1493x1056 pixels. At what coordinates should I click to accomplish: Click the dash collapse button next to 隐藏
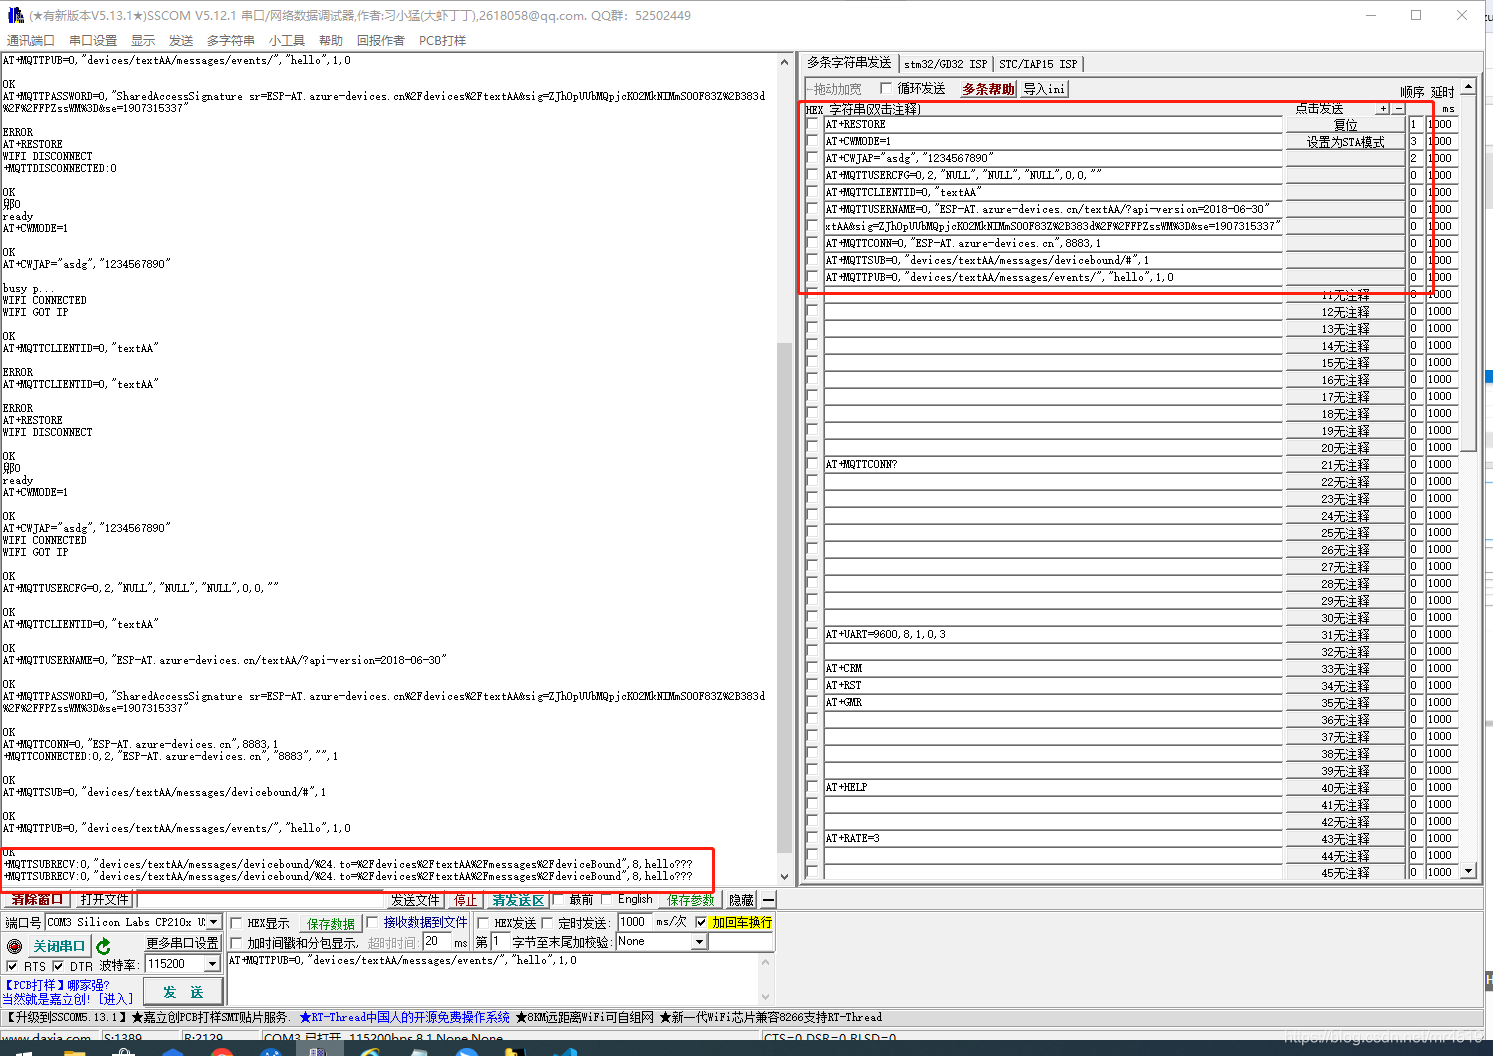[x=768, y=900]
